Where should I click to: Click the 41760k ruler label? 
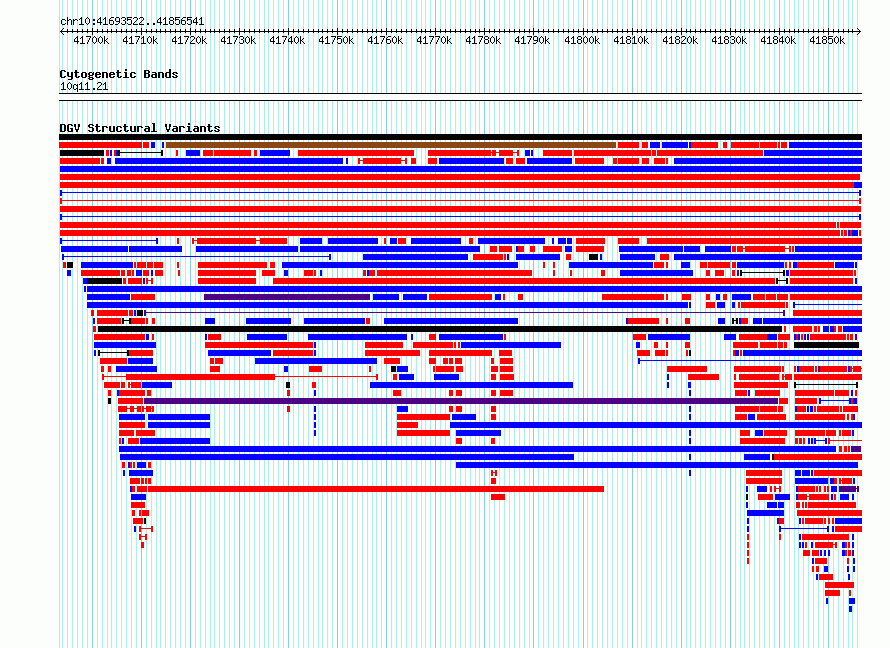pos(385,40)
